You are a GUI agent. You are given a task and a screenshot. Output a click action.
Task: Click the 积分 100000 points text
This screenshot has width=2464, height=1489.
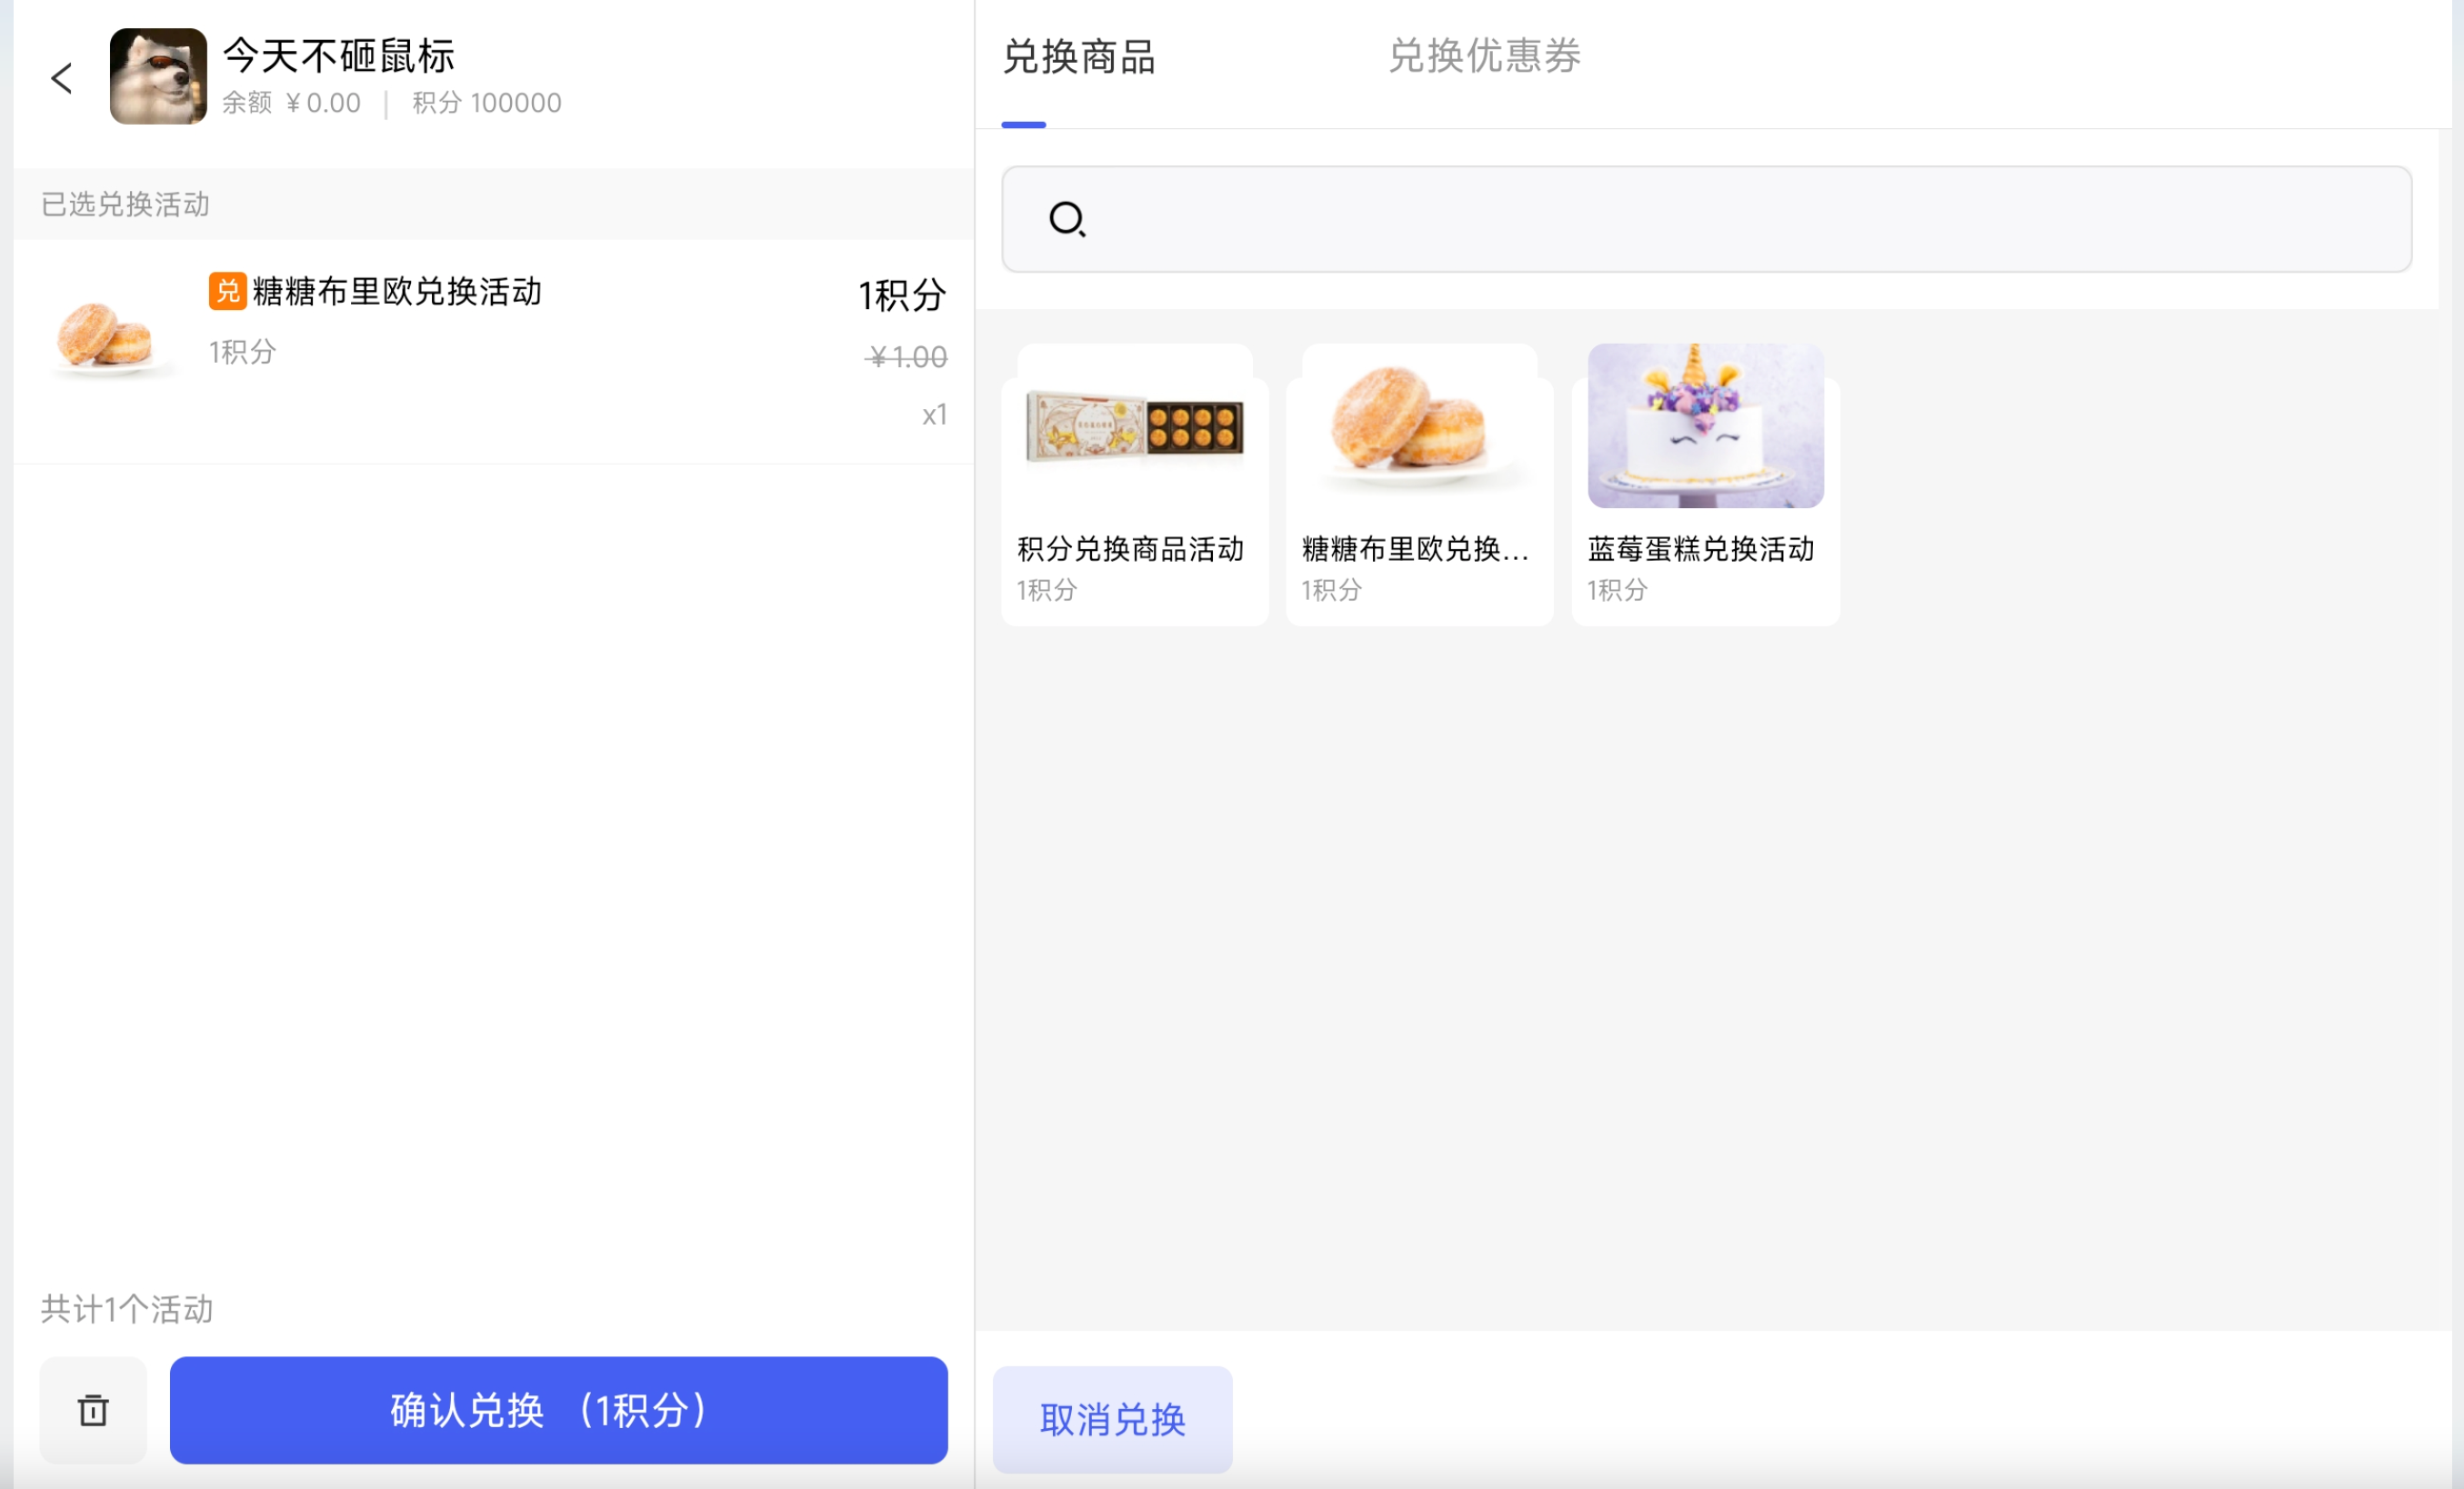487,103
